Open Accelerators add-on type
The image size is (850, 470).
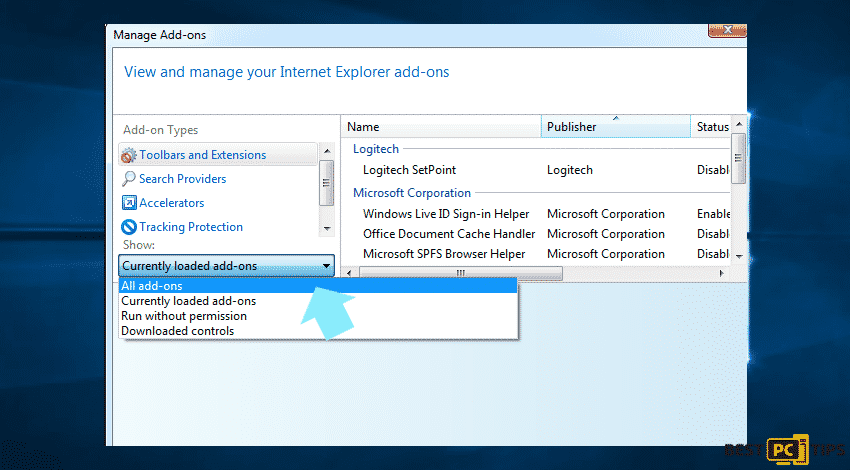coord(171,203)
